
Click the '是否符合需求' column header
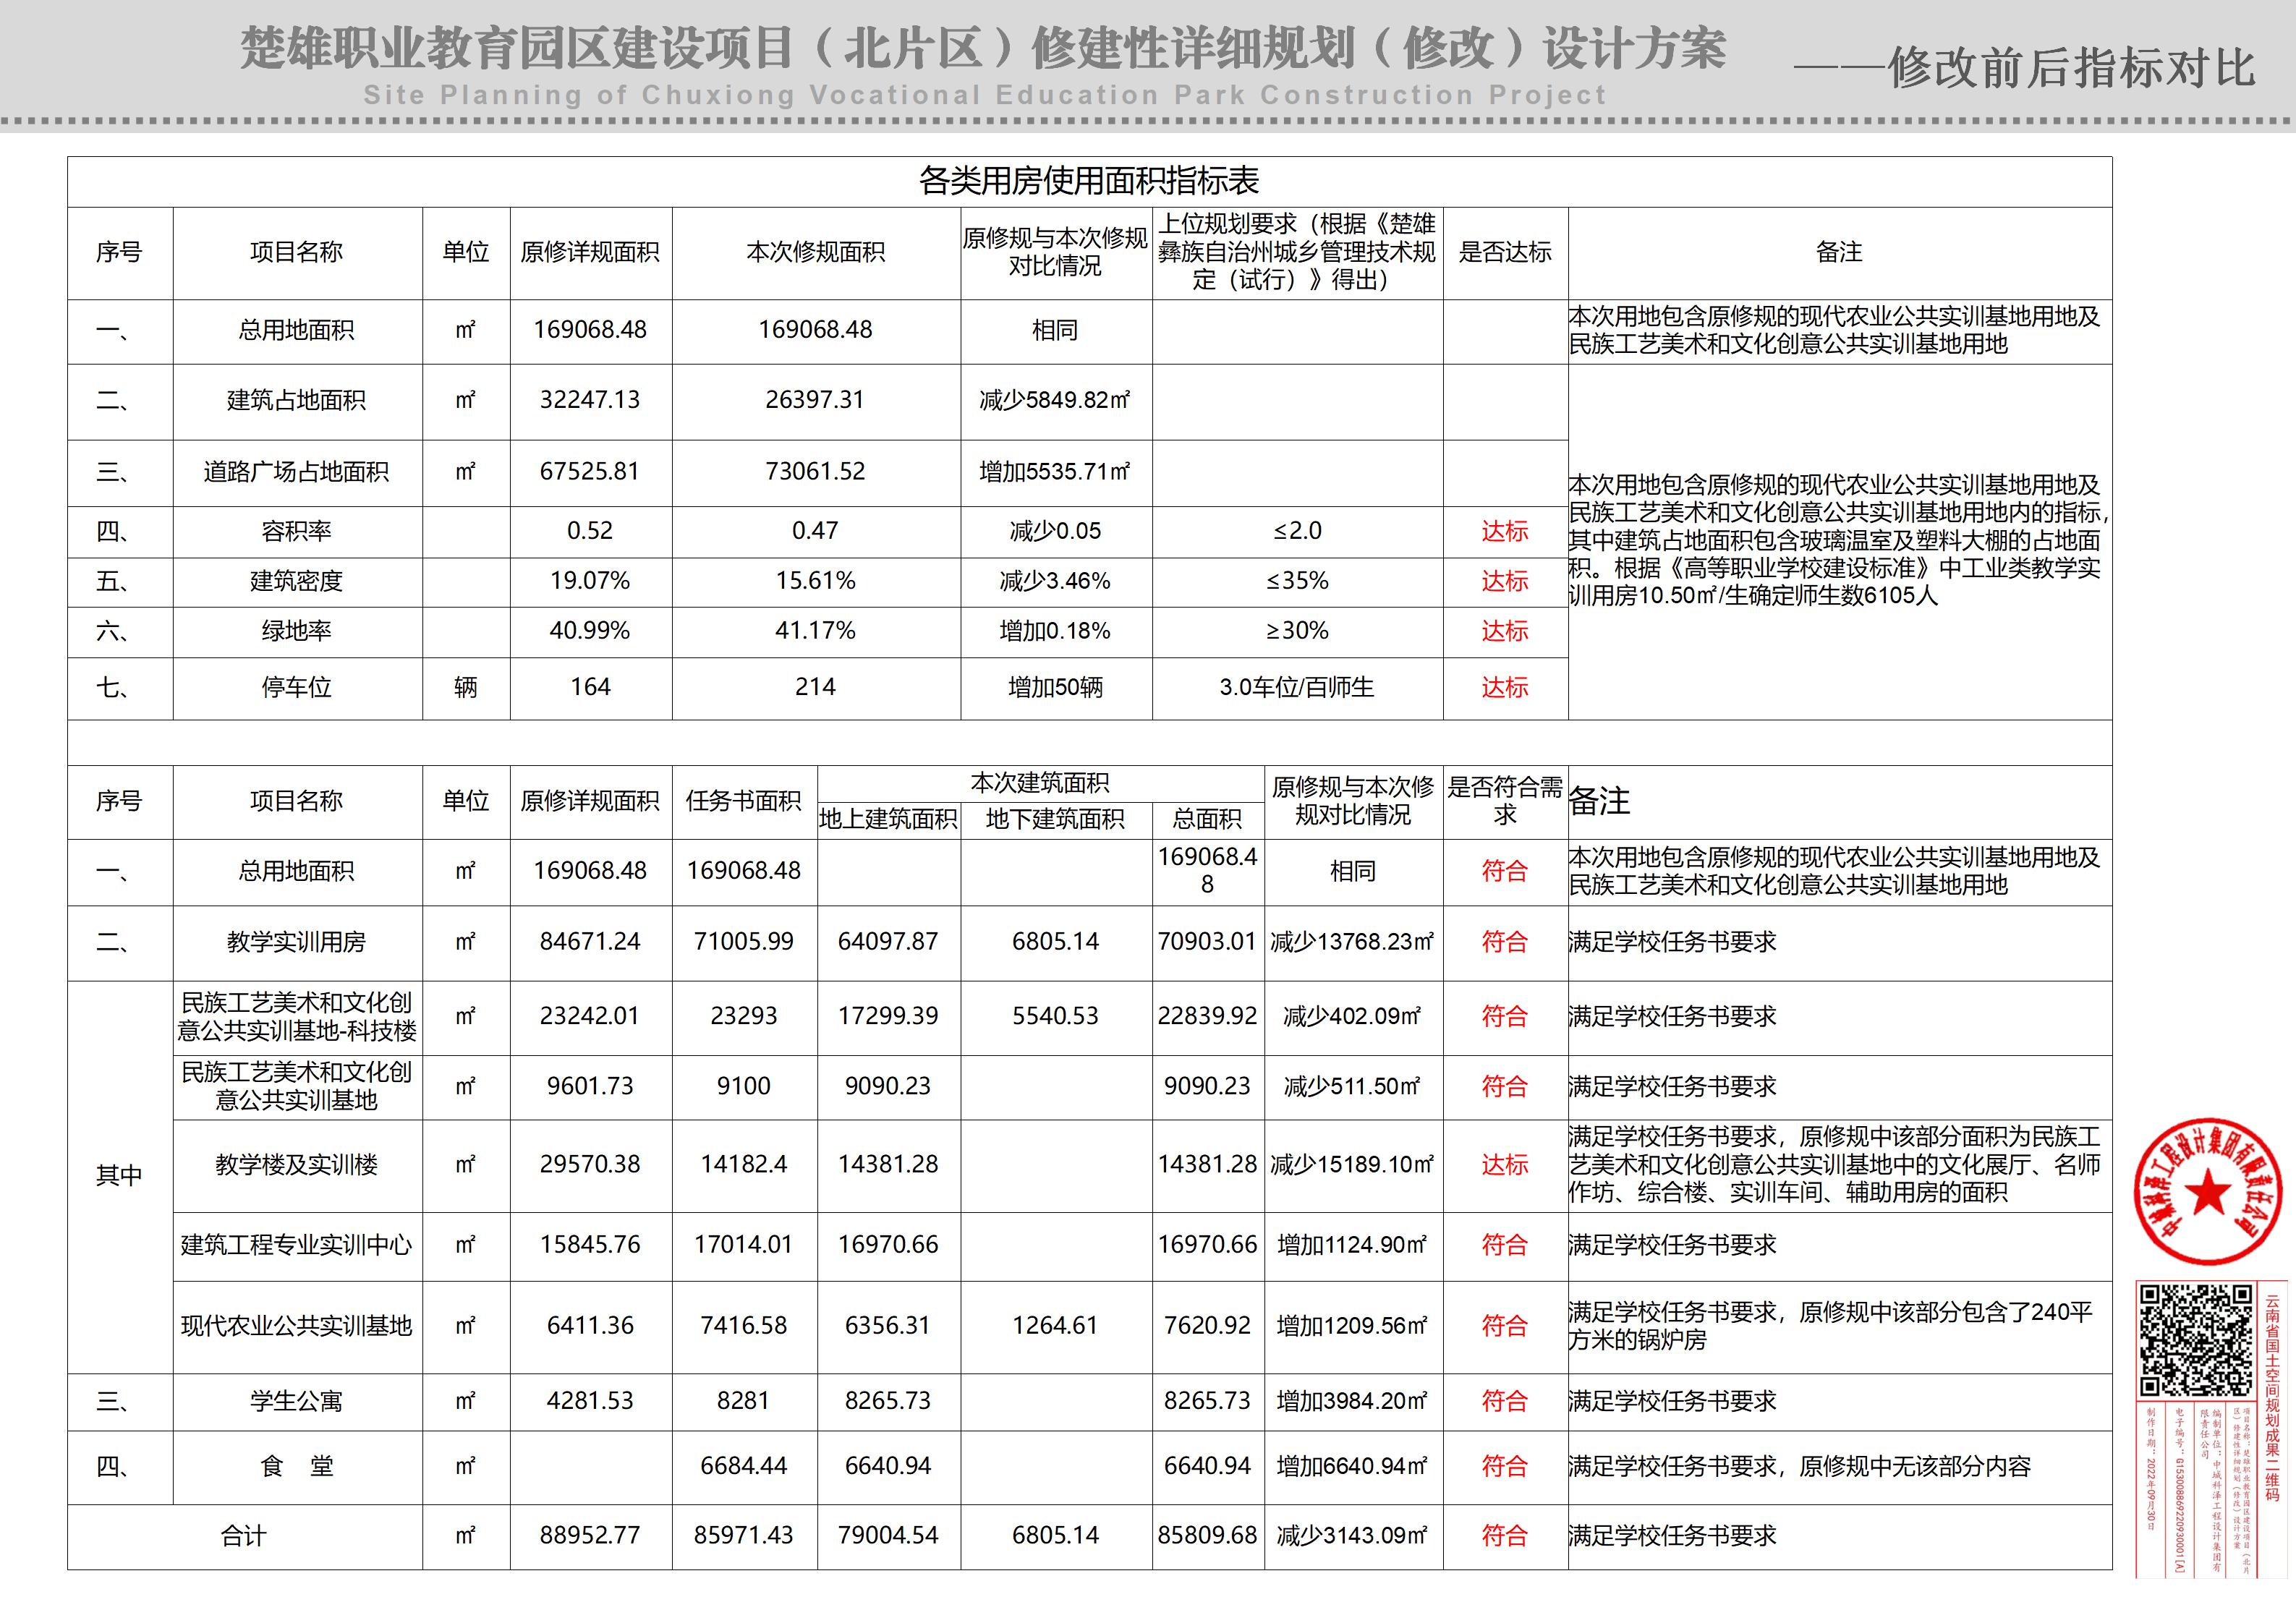coord(1504,801)
